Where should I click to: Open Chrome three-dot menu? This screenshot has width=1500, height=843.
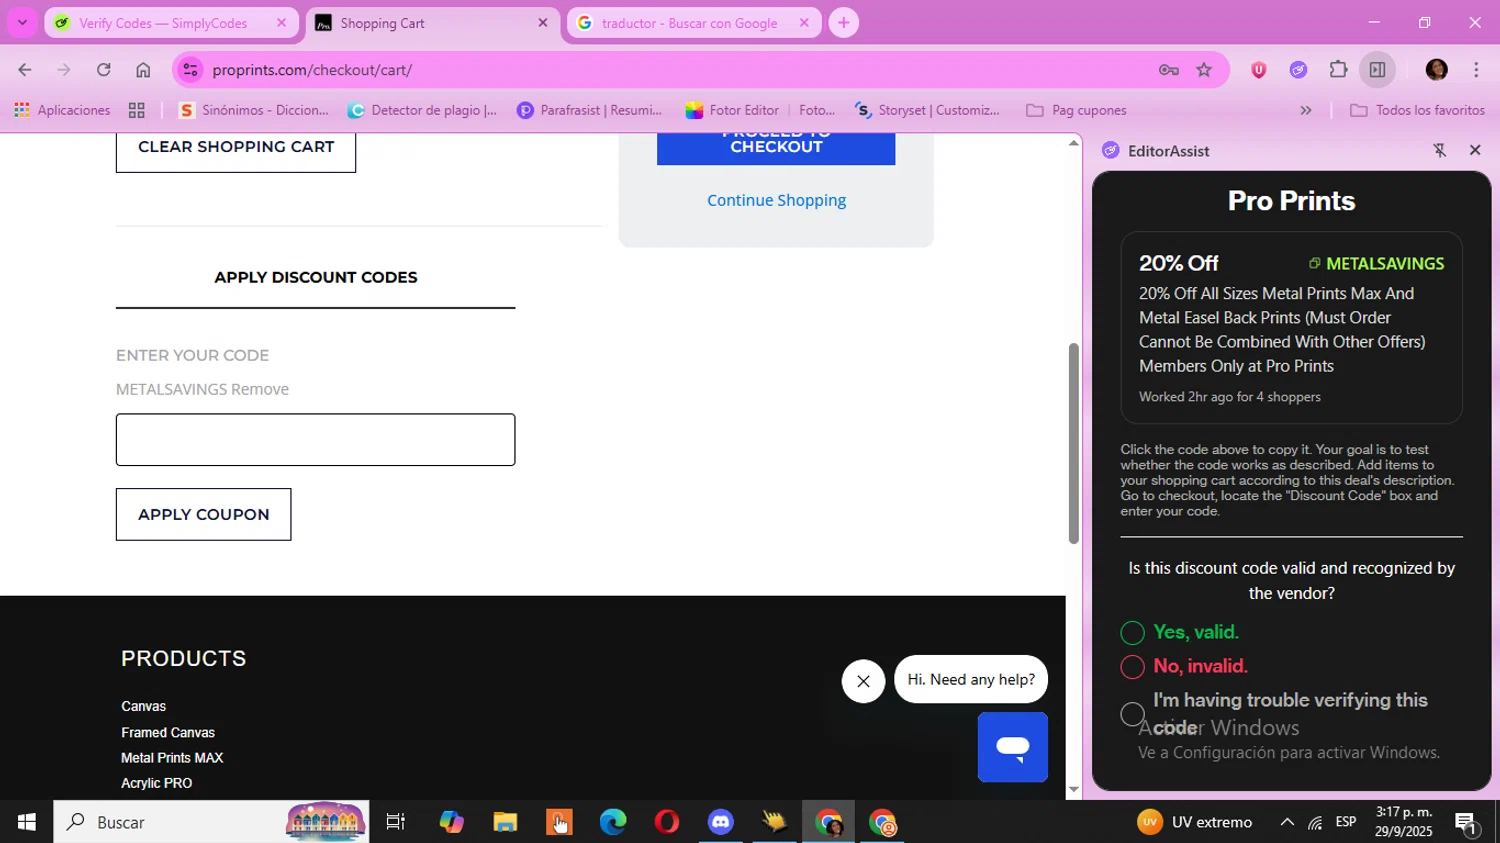1476,70
